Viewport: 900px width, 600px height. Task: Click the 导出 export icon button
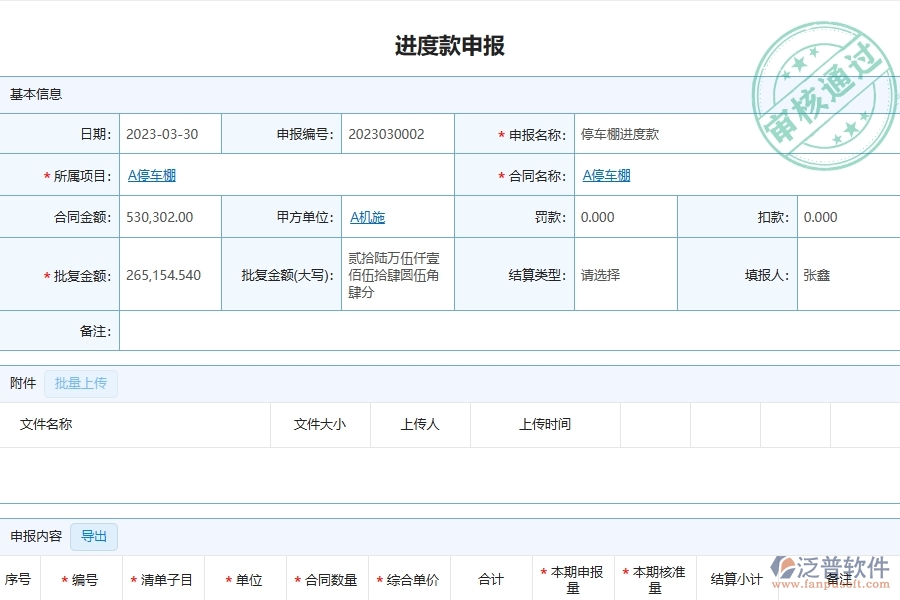coord(94,536)
